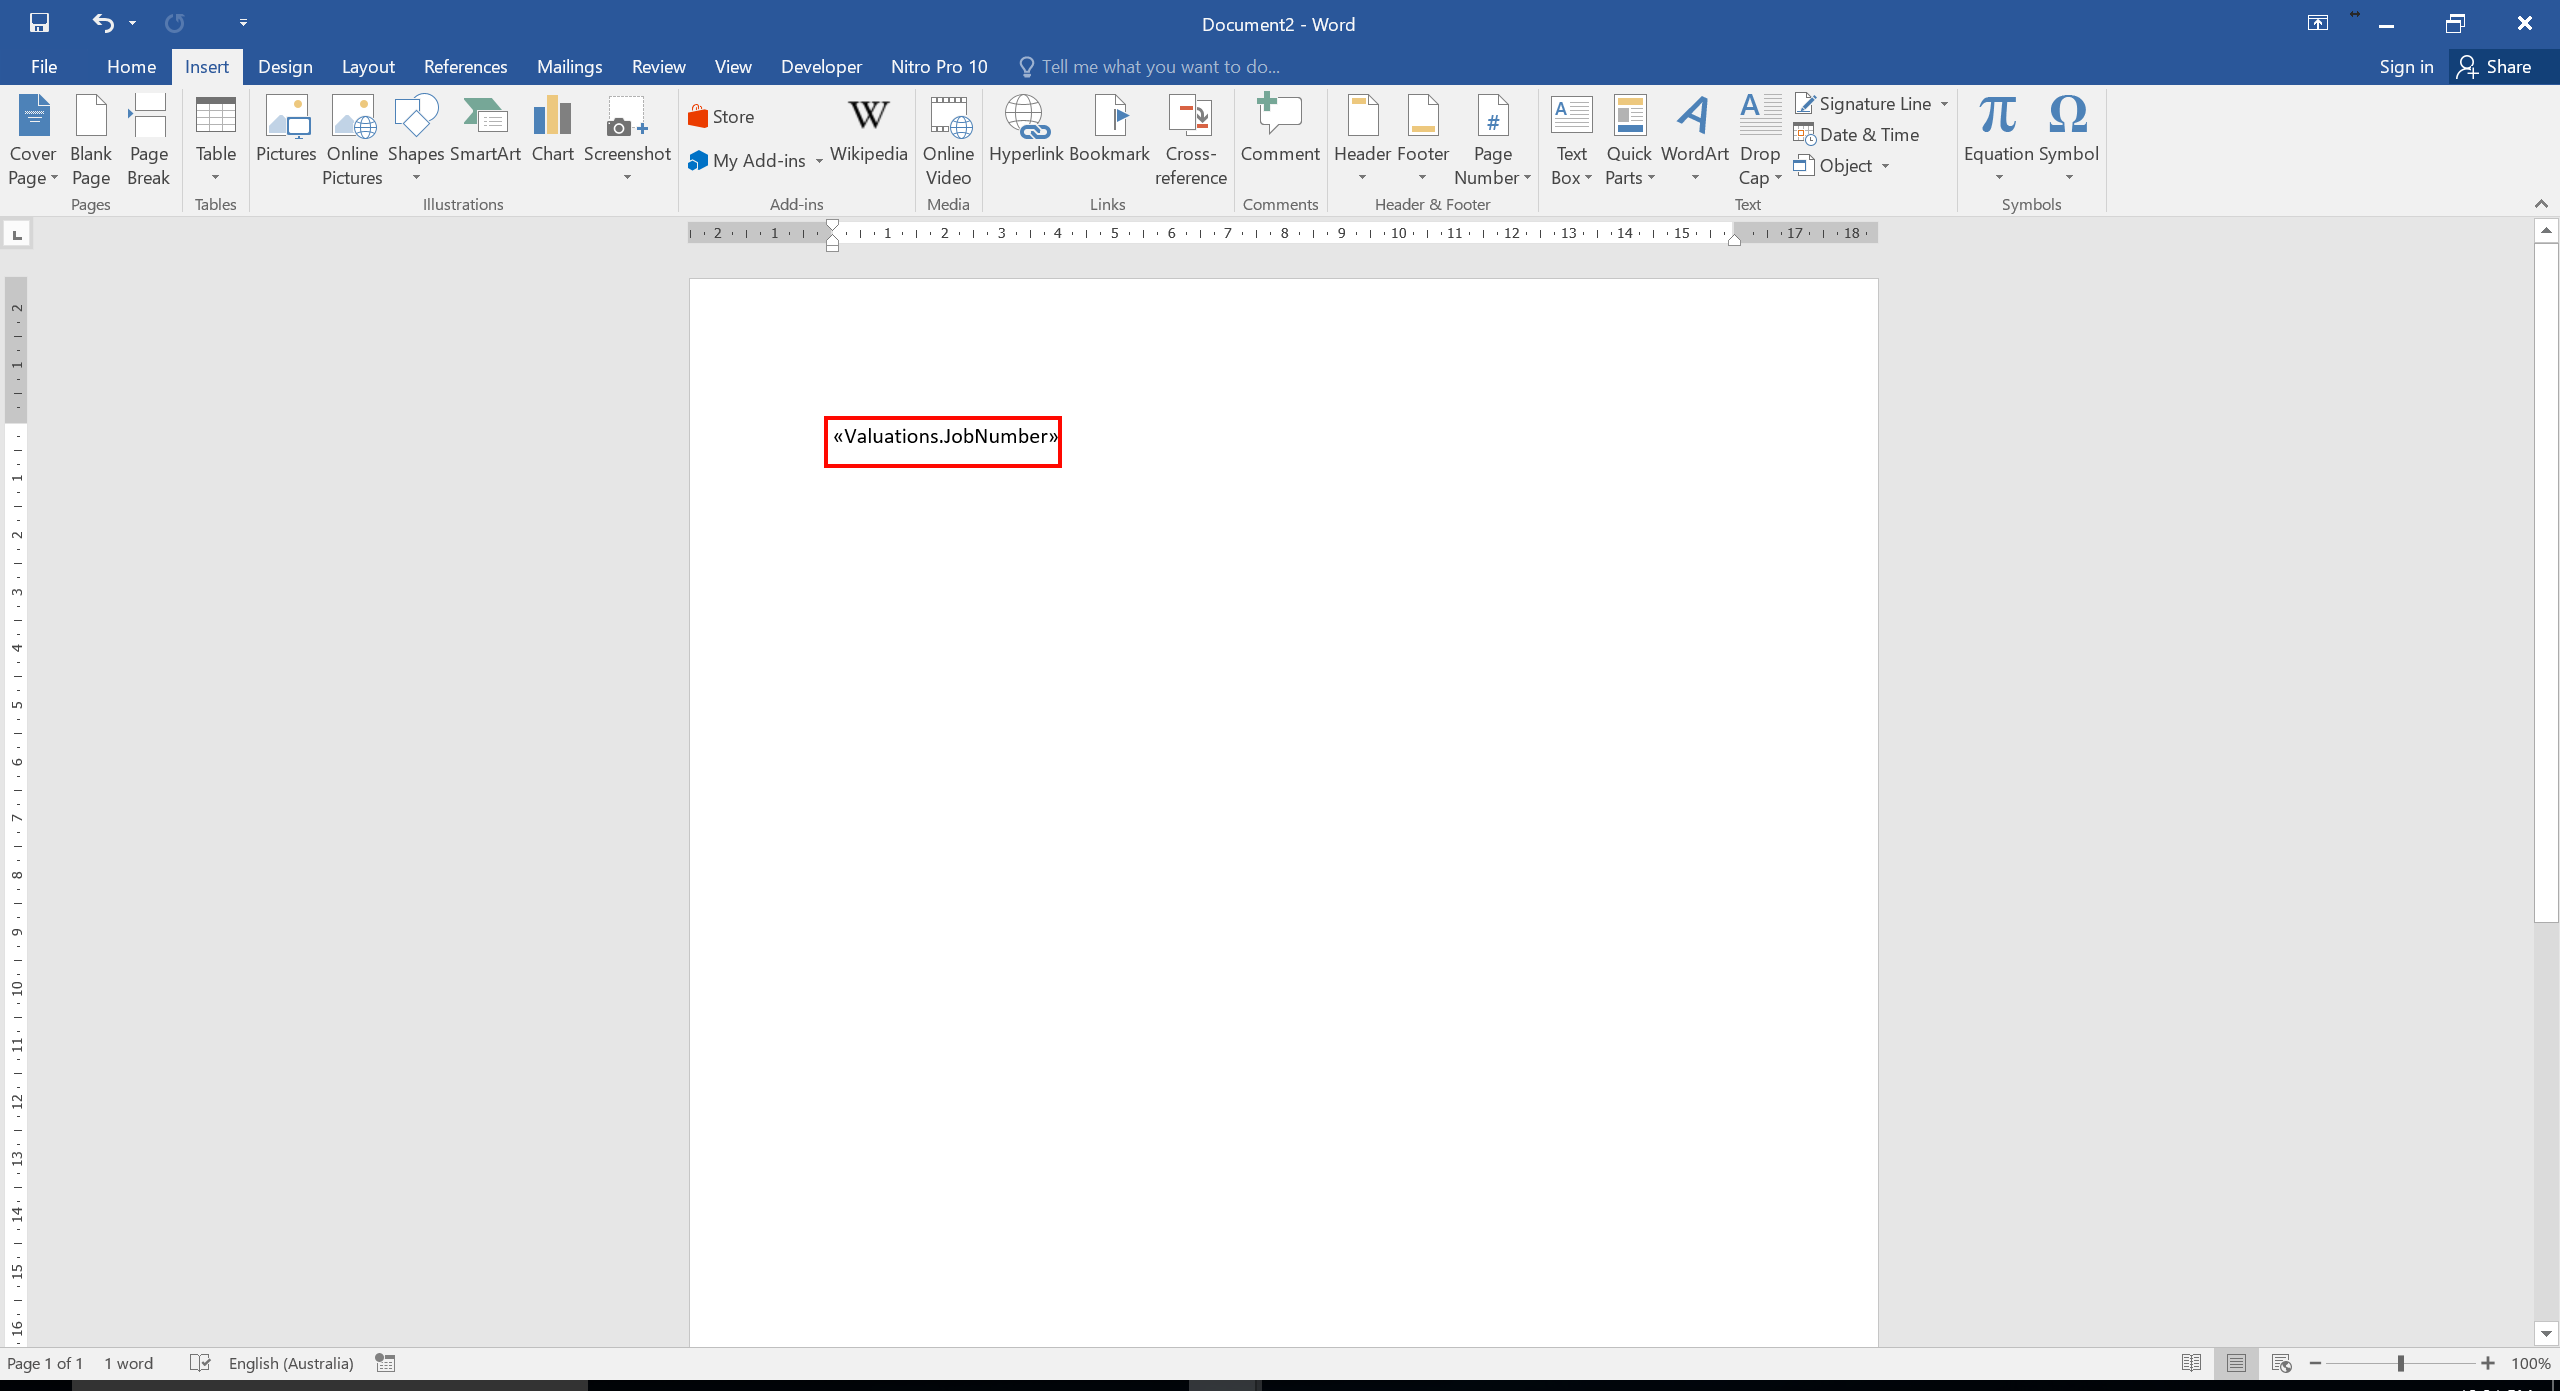Viewport: 2560px width, 1391px height.
Task: Insert a Hyperlink
Action: (1025, 130)
